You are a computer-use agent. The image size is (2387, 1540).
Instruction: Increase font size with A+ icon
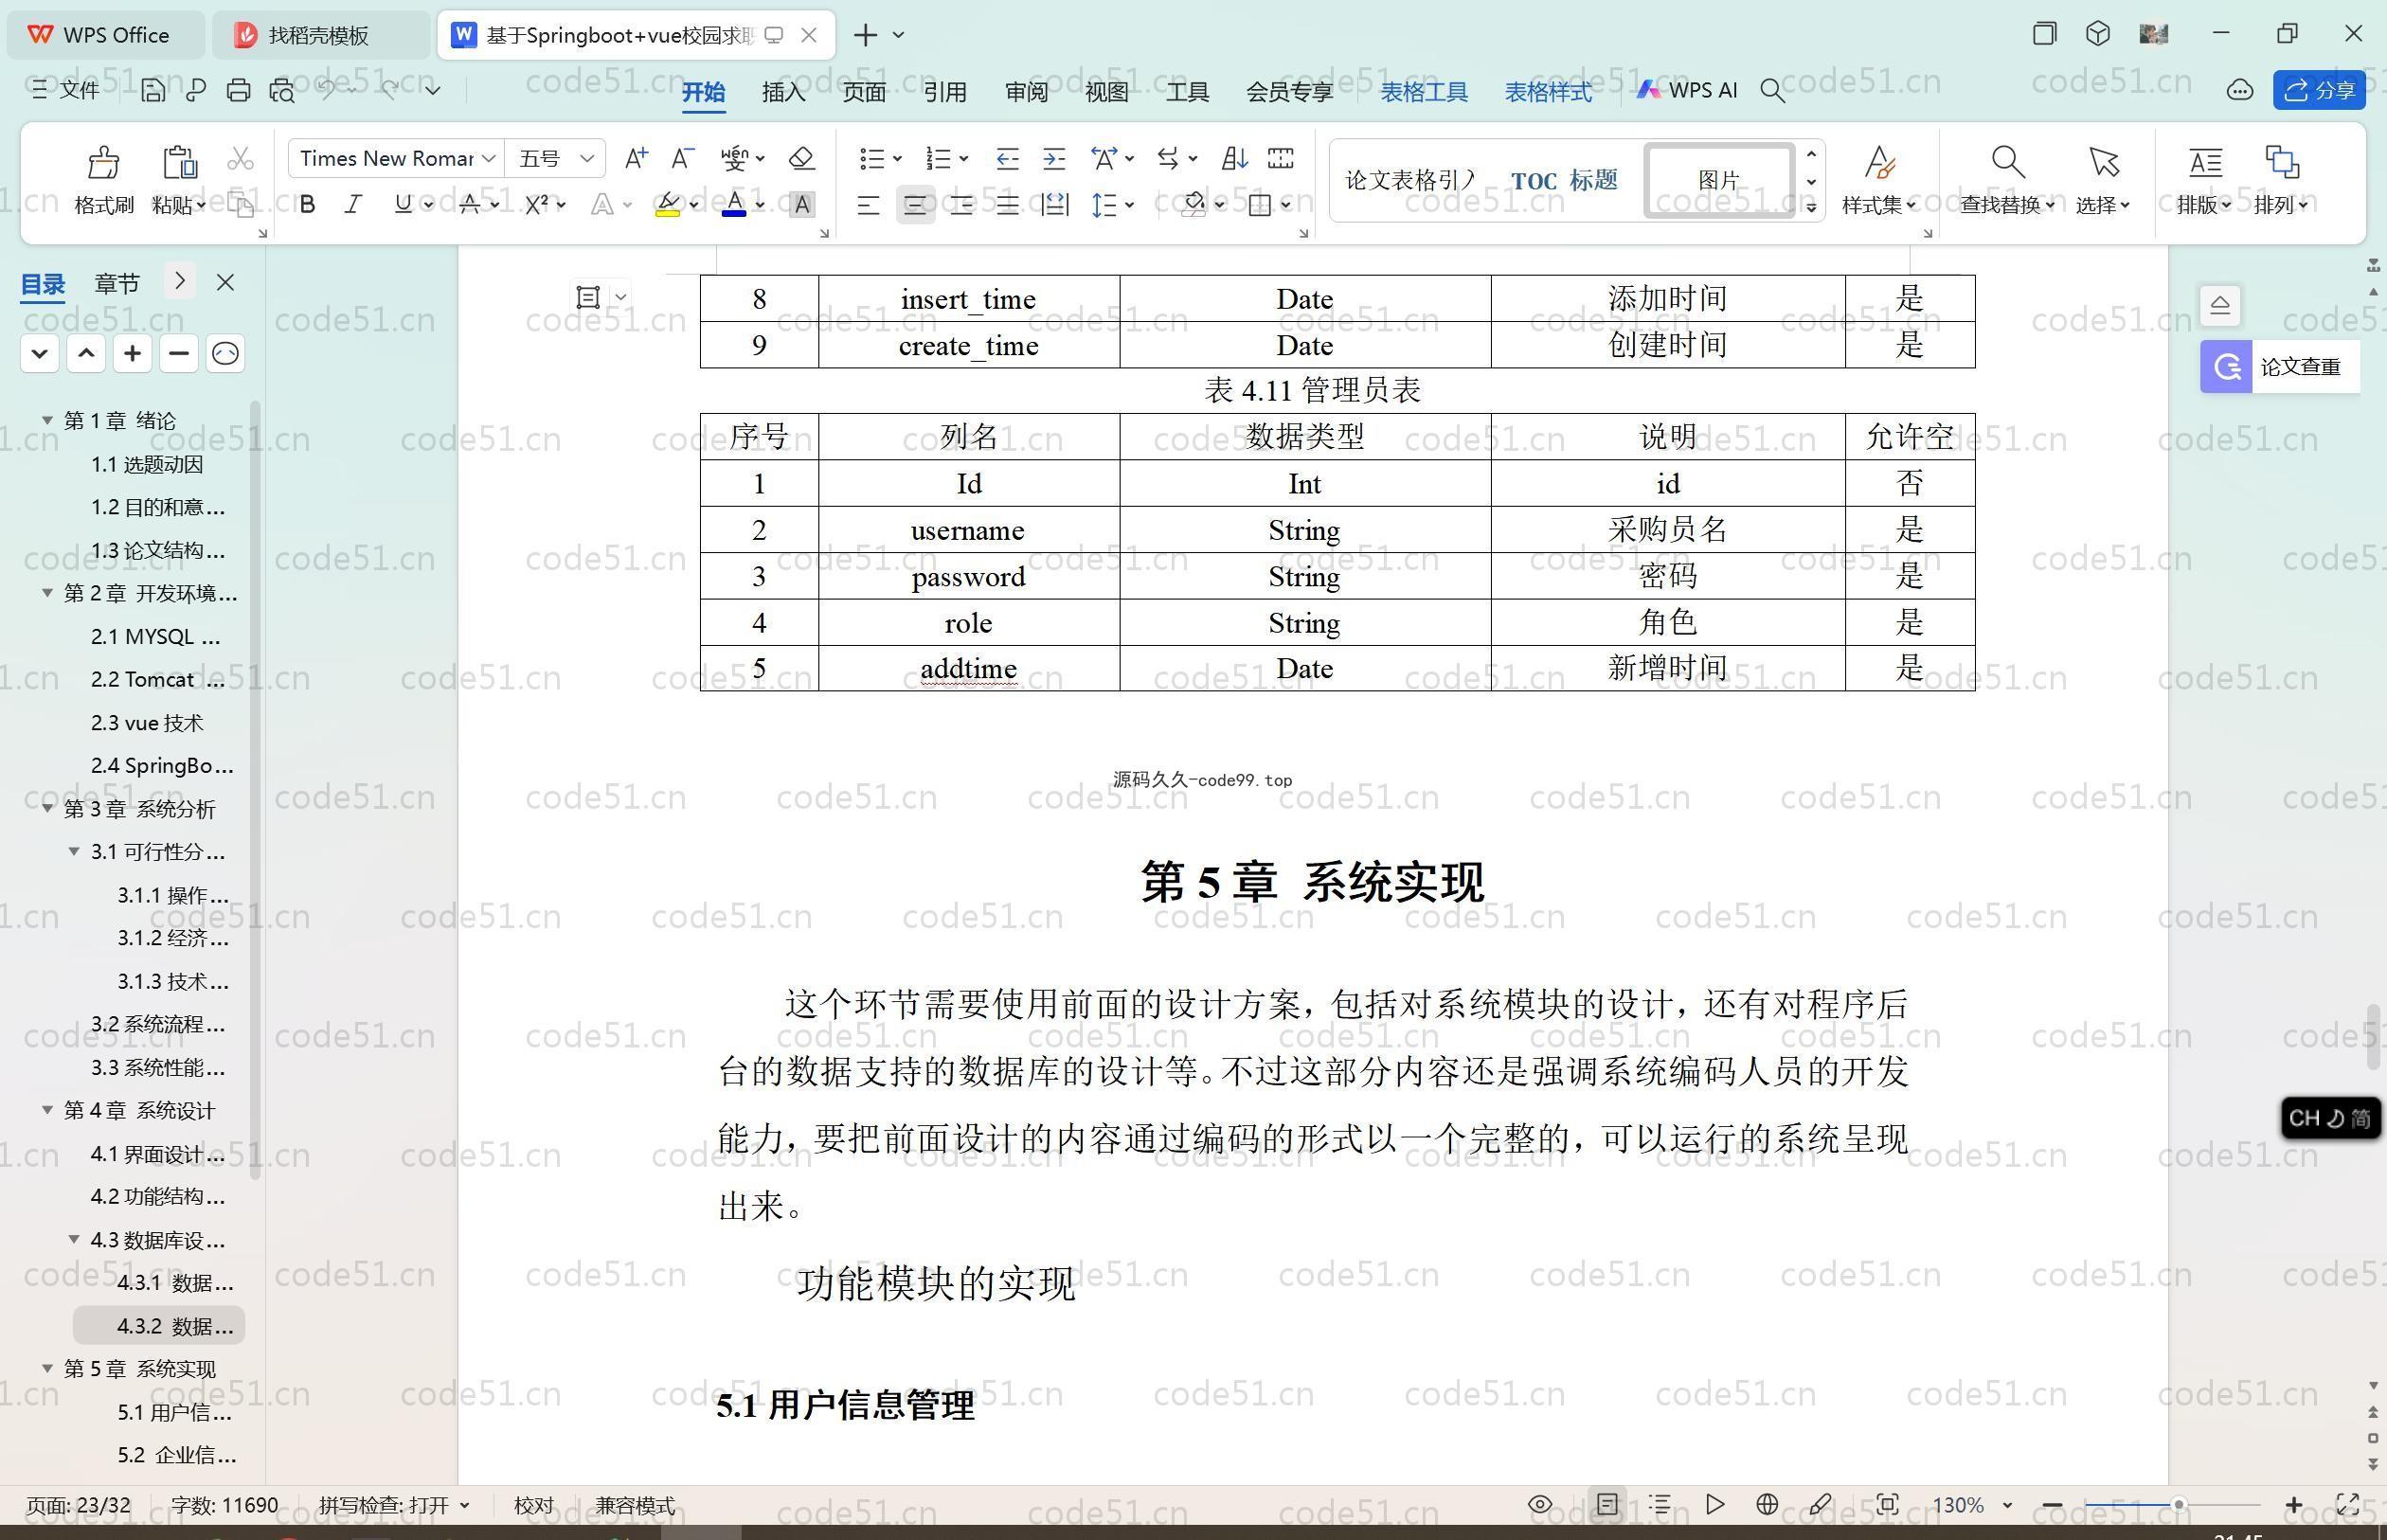click(x=636, y=158)
